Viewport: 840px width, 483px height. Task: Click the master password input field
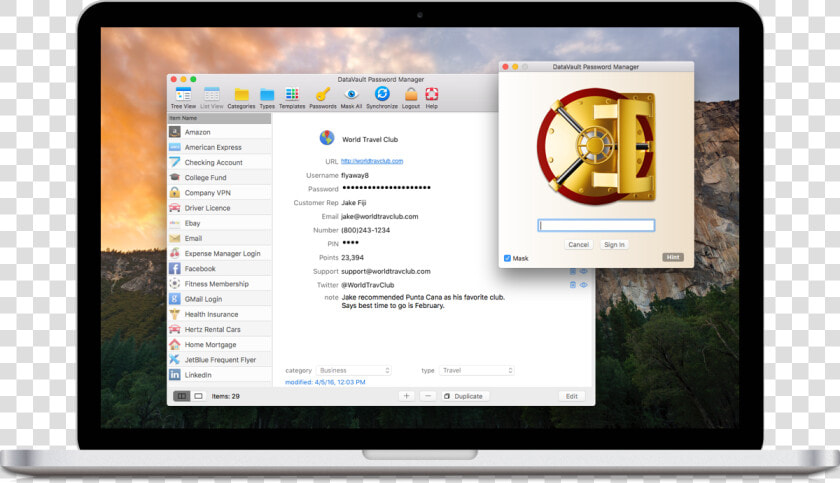pyautogui.click(x=596, y=225)
